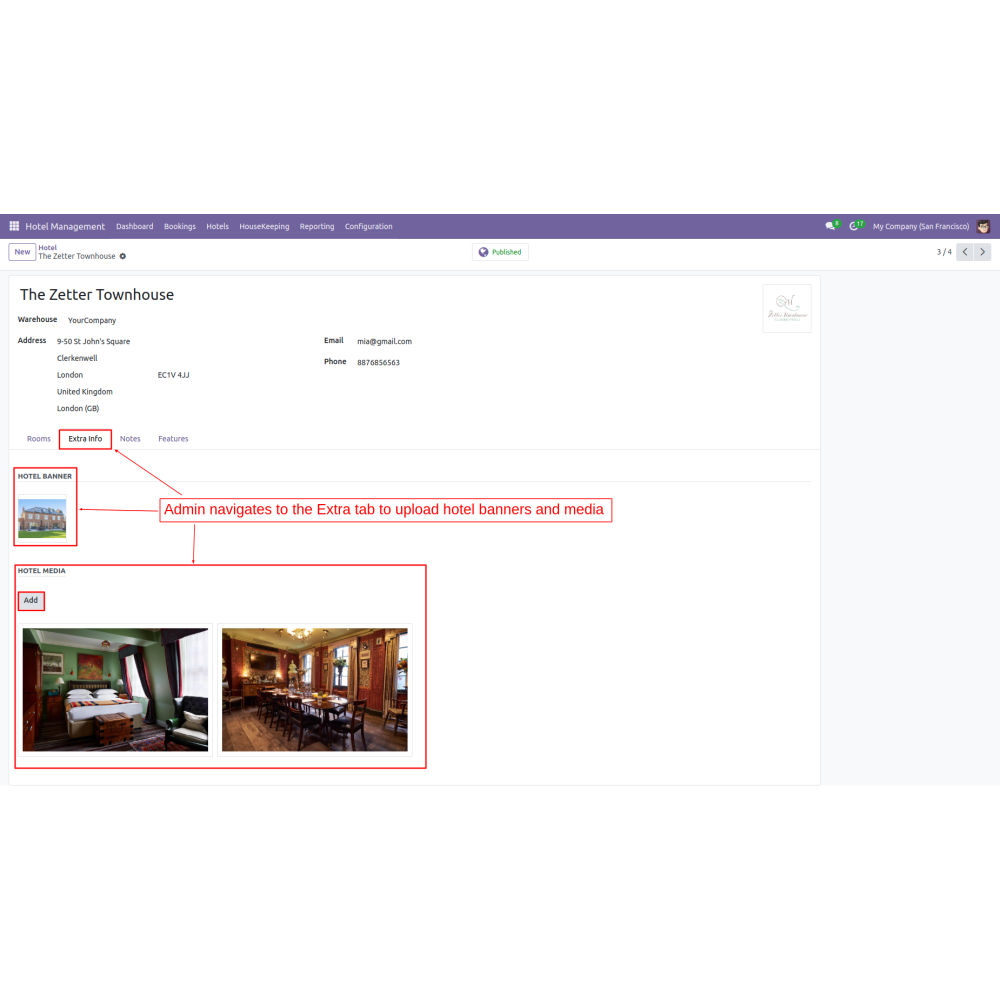Switch to the Features tab
The width and height of the screenshot is (1000, 1000).
tap(173, 439)
